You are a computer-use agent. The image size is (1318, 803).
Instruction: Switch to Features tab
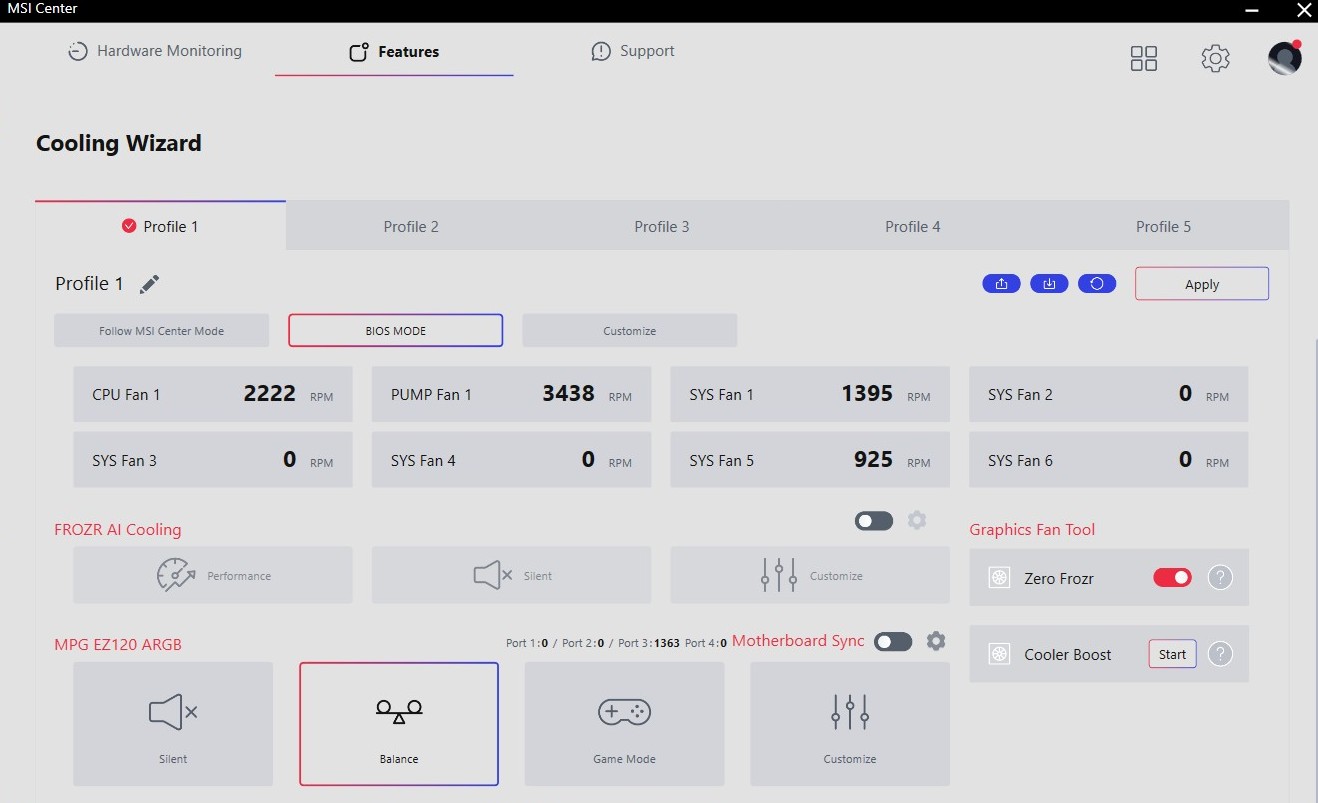click(x=394, y=52)
